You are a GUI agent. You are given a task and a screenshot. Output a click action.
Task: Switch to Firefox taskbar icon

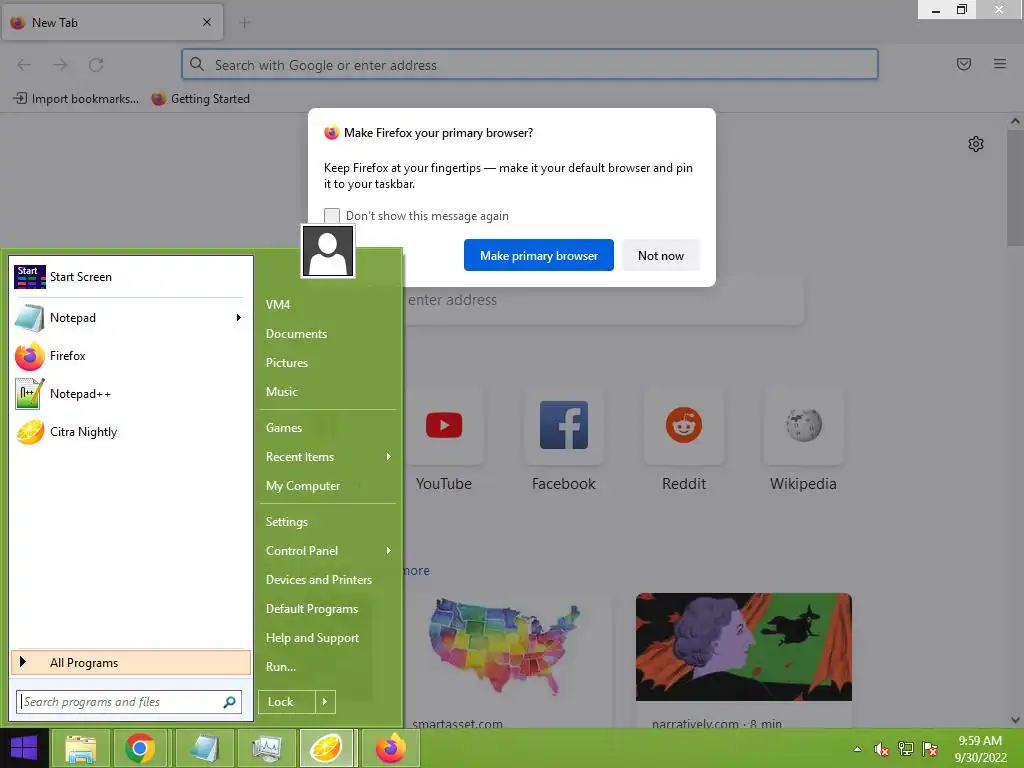click(390, 748)
